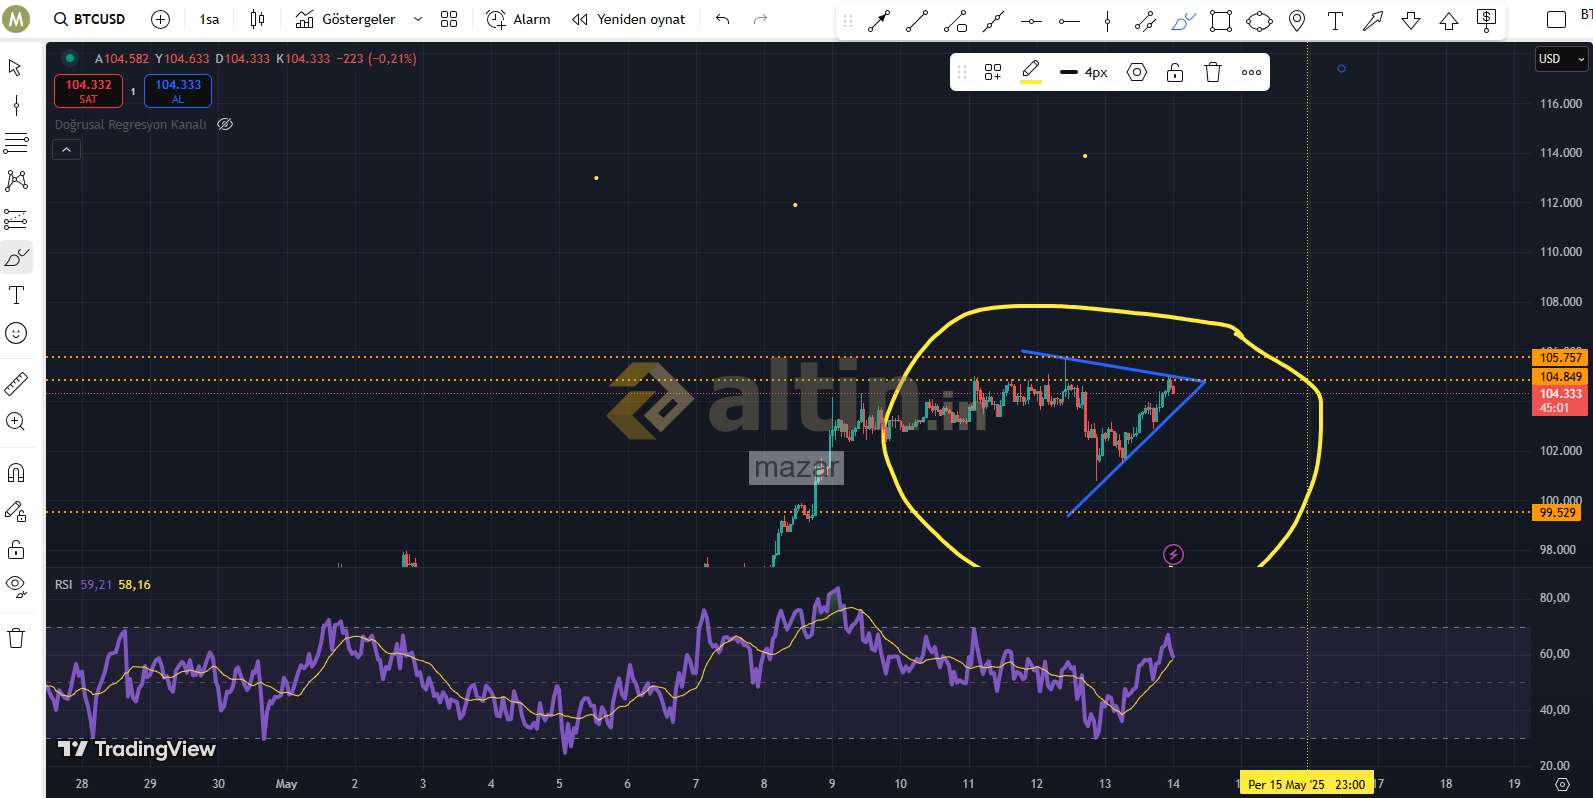This screenshot has width=1593, height=798.
Task: Show the hidden Doğrusal Regresyon Kanalı indicator
Action: pos(225,124)
